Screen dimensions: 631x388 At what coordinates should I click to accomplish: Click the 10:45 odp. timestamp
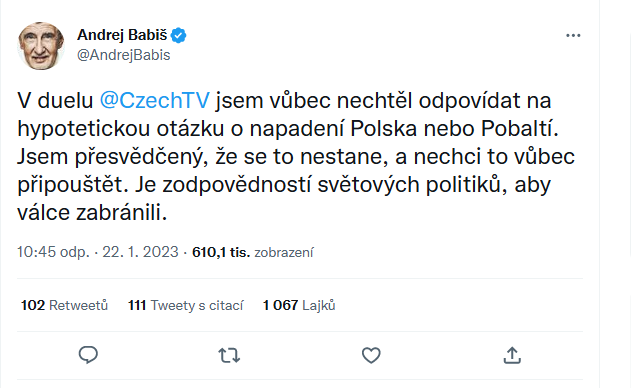53,252
